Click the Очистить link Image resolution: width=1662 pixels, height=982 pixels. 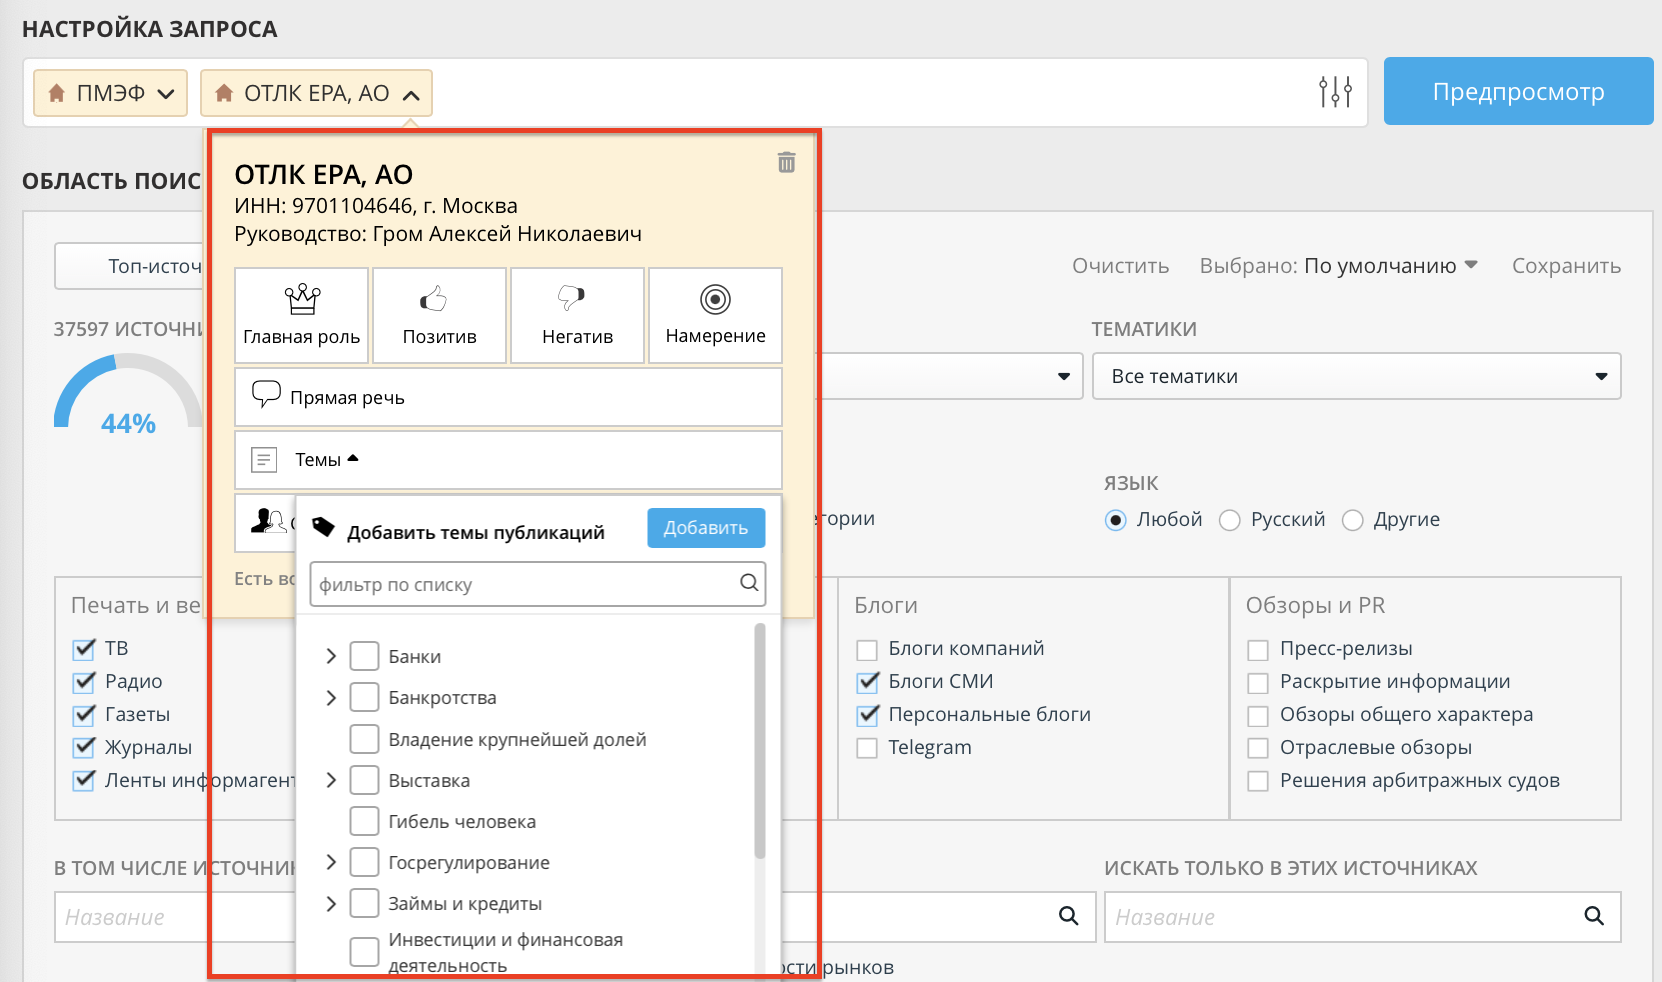[1120, 266]
